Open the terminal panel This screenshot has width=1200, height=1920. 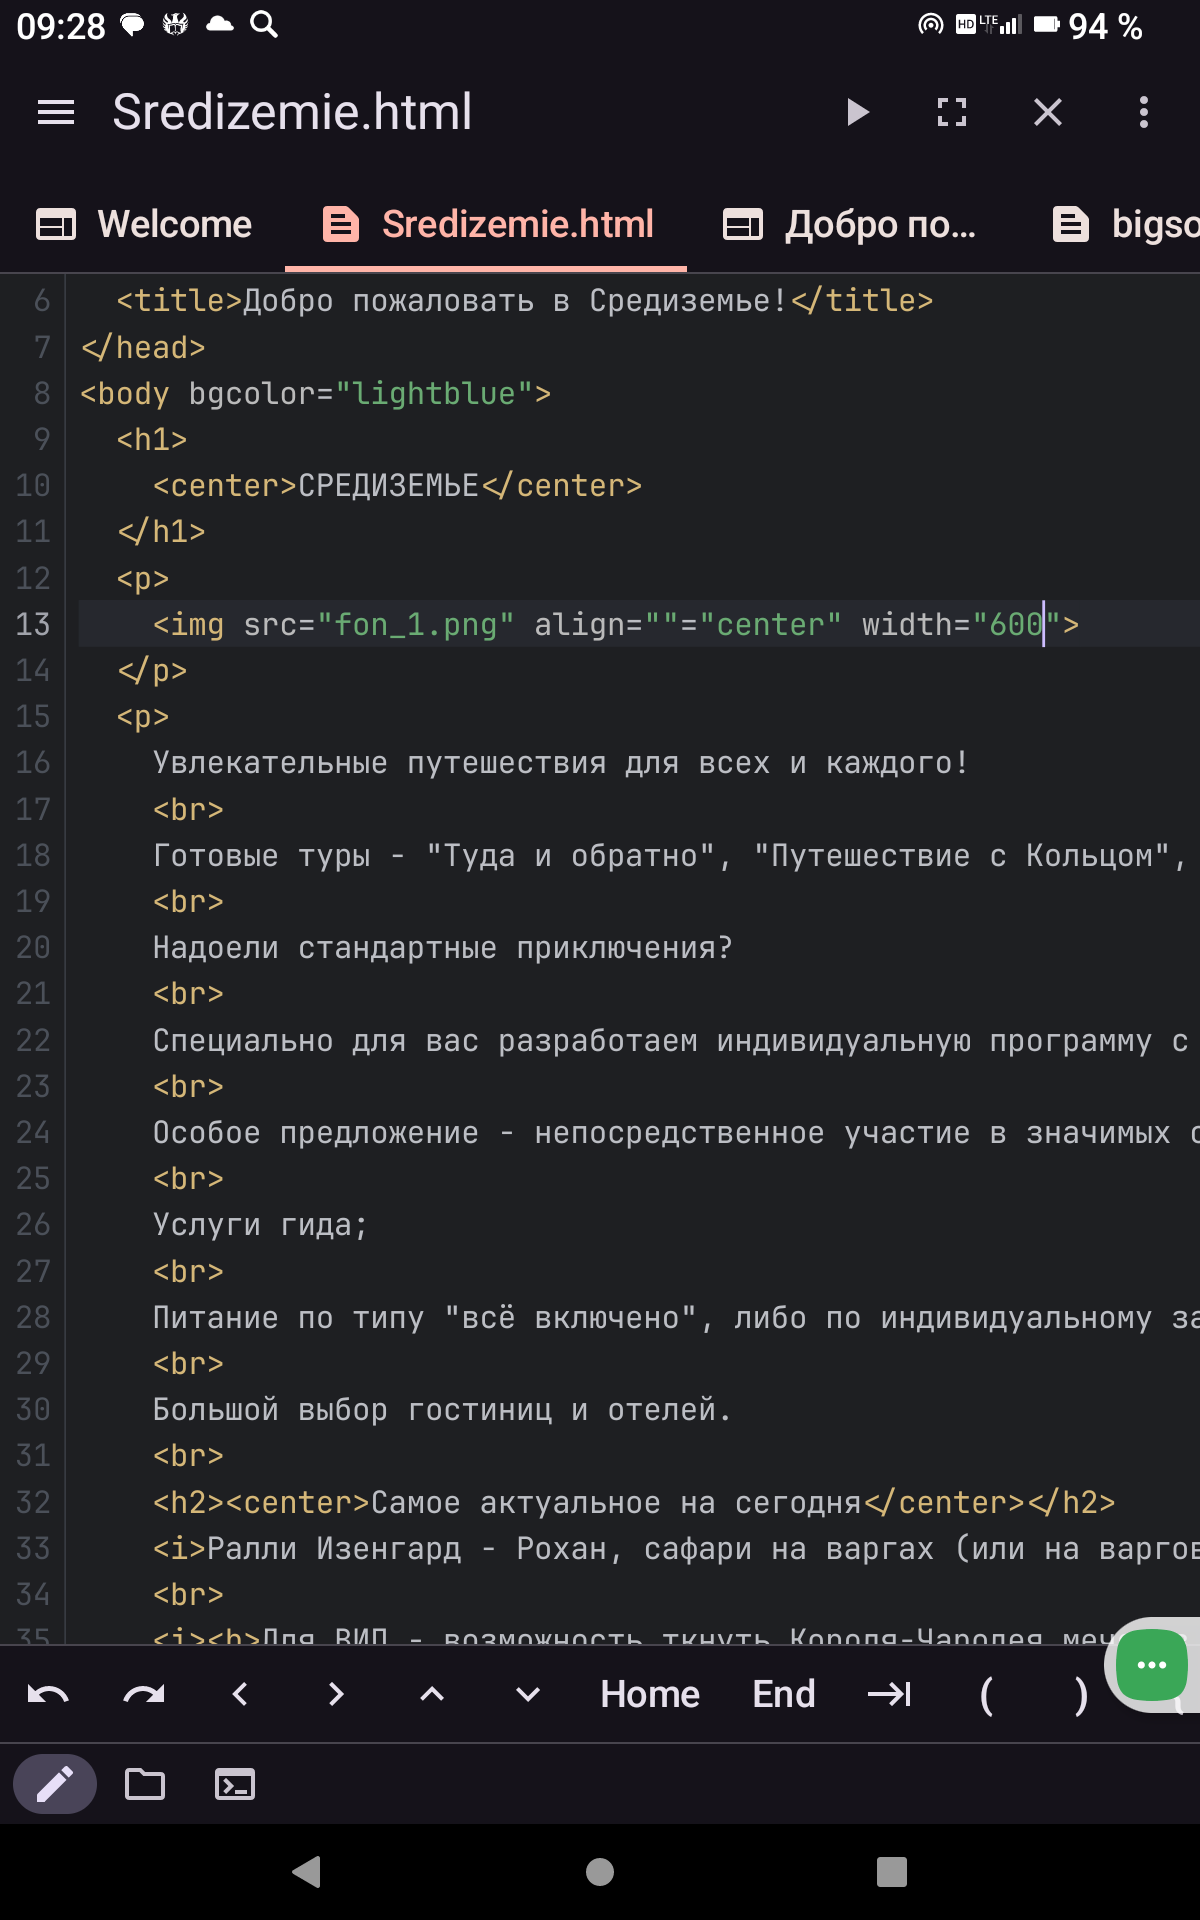point(235,1784)
